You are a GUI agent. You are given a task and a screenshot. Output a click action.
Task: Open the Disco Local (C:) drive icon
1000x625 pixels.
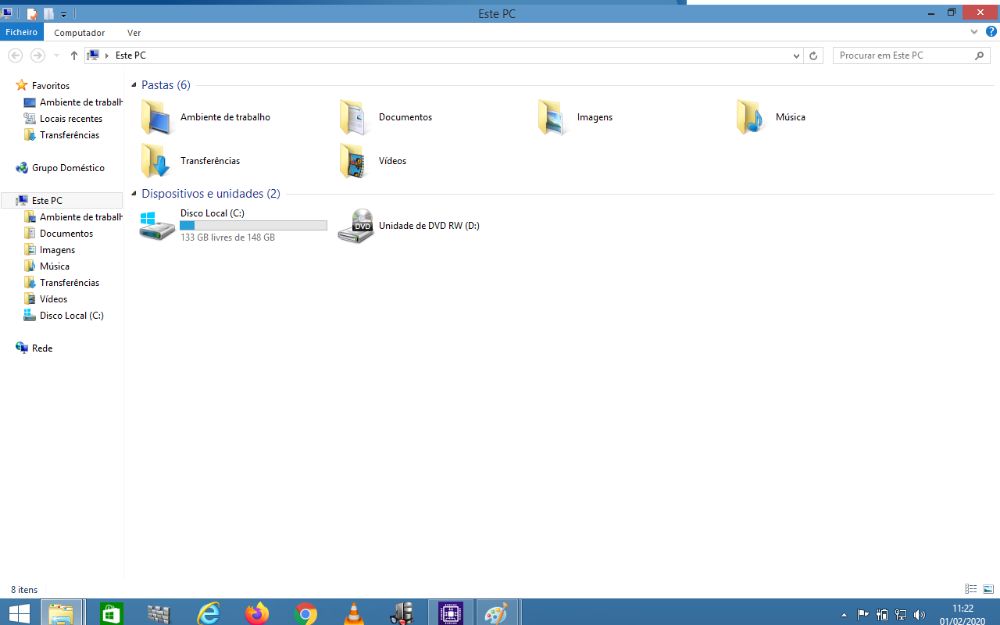tap(157, 226)
